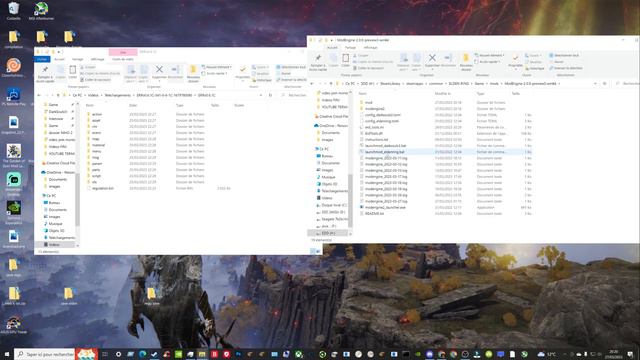Open Fichier tab in left Explorer window
This screenshot has height=360, width=640.
42,59
